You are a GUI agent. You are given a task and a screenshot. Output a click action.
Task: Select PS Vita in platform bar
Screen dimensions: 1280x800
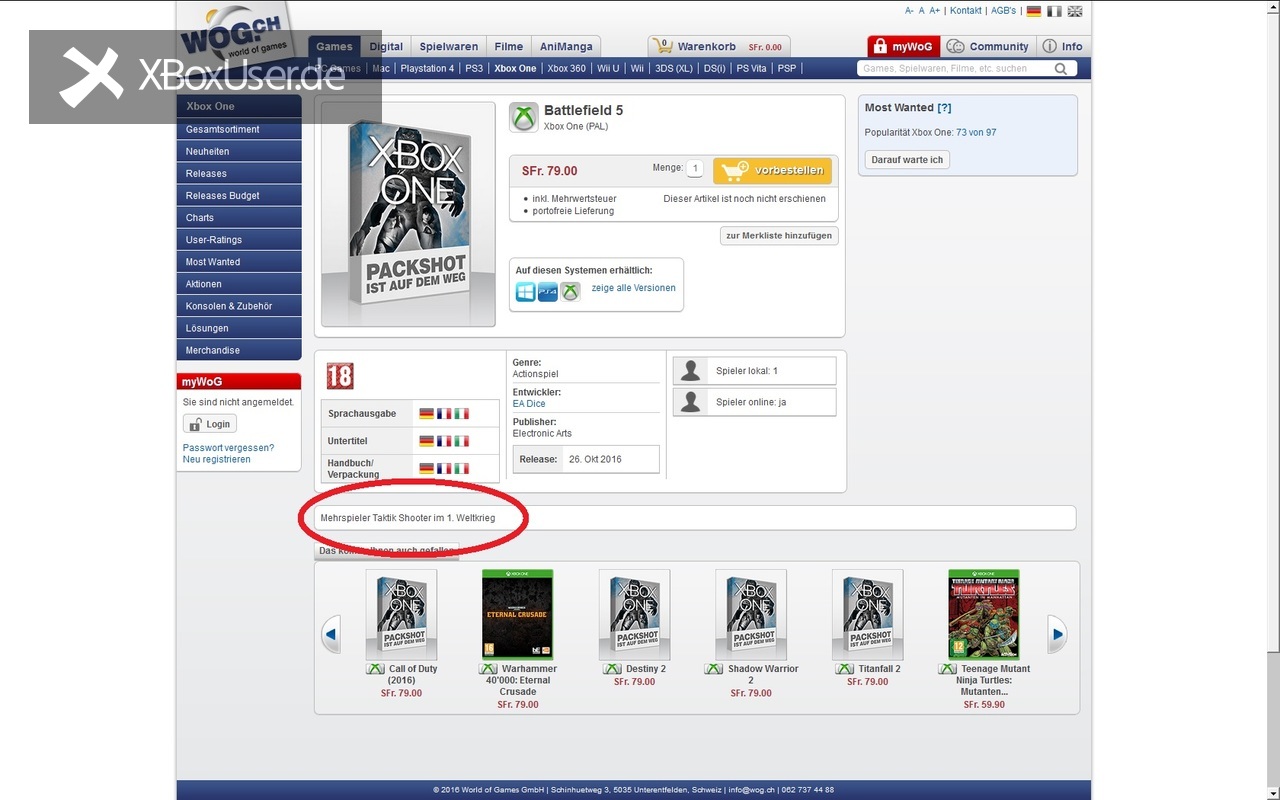[x=751, y=69]
